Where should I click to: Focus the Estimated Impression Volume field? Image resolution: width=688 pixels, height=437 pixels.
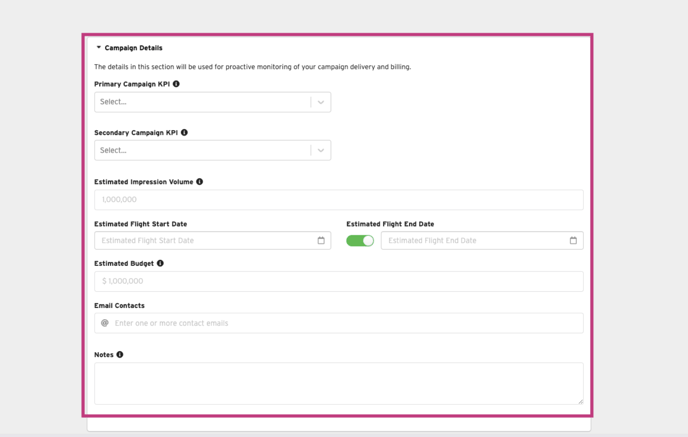[338, 199]
